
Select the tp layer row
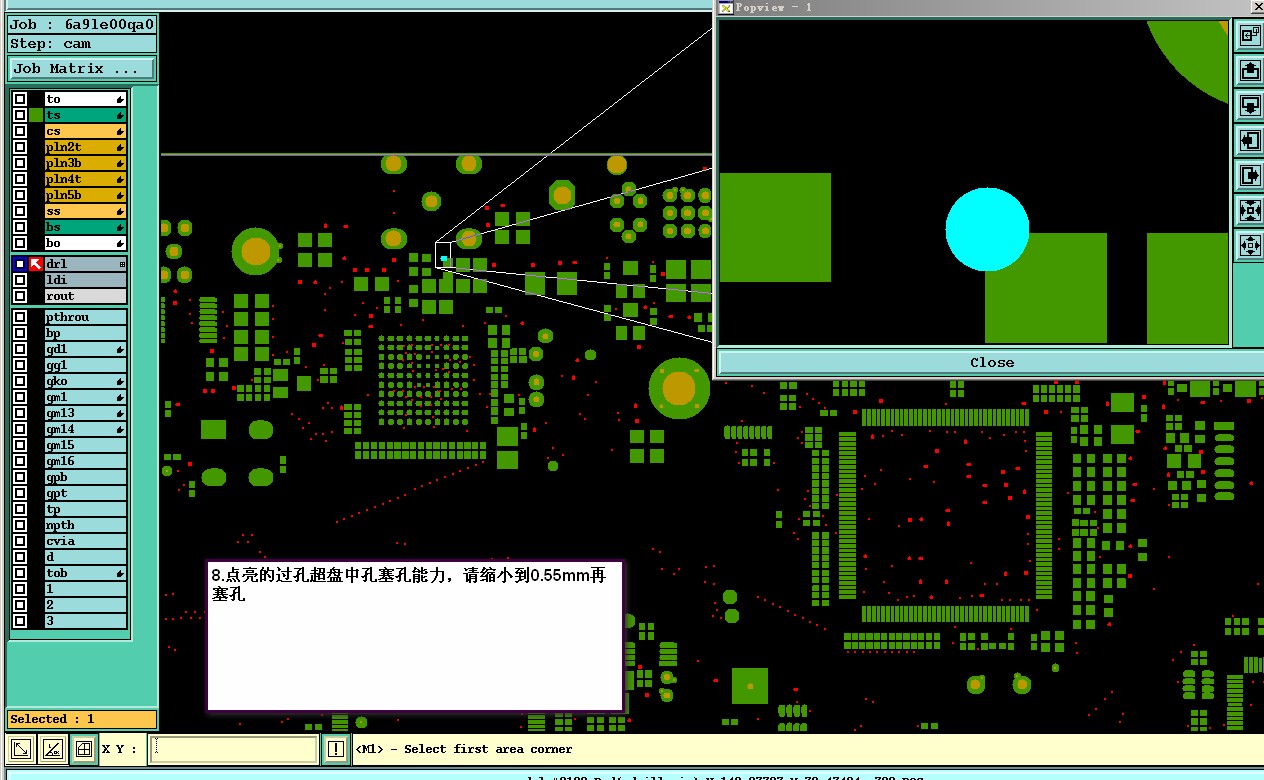pos(85,509)
